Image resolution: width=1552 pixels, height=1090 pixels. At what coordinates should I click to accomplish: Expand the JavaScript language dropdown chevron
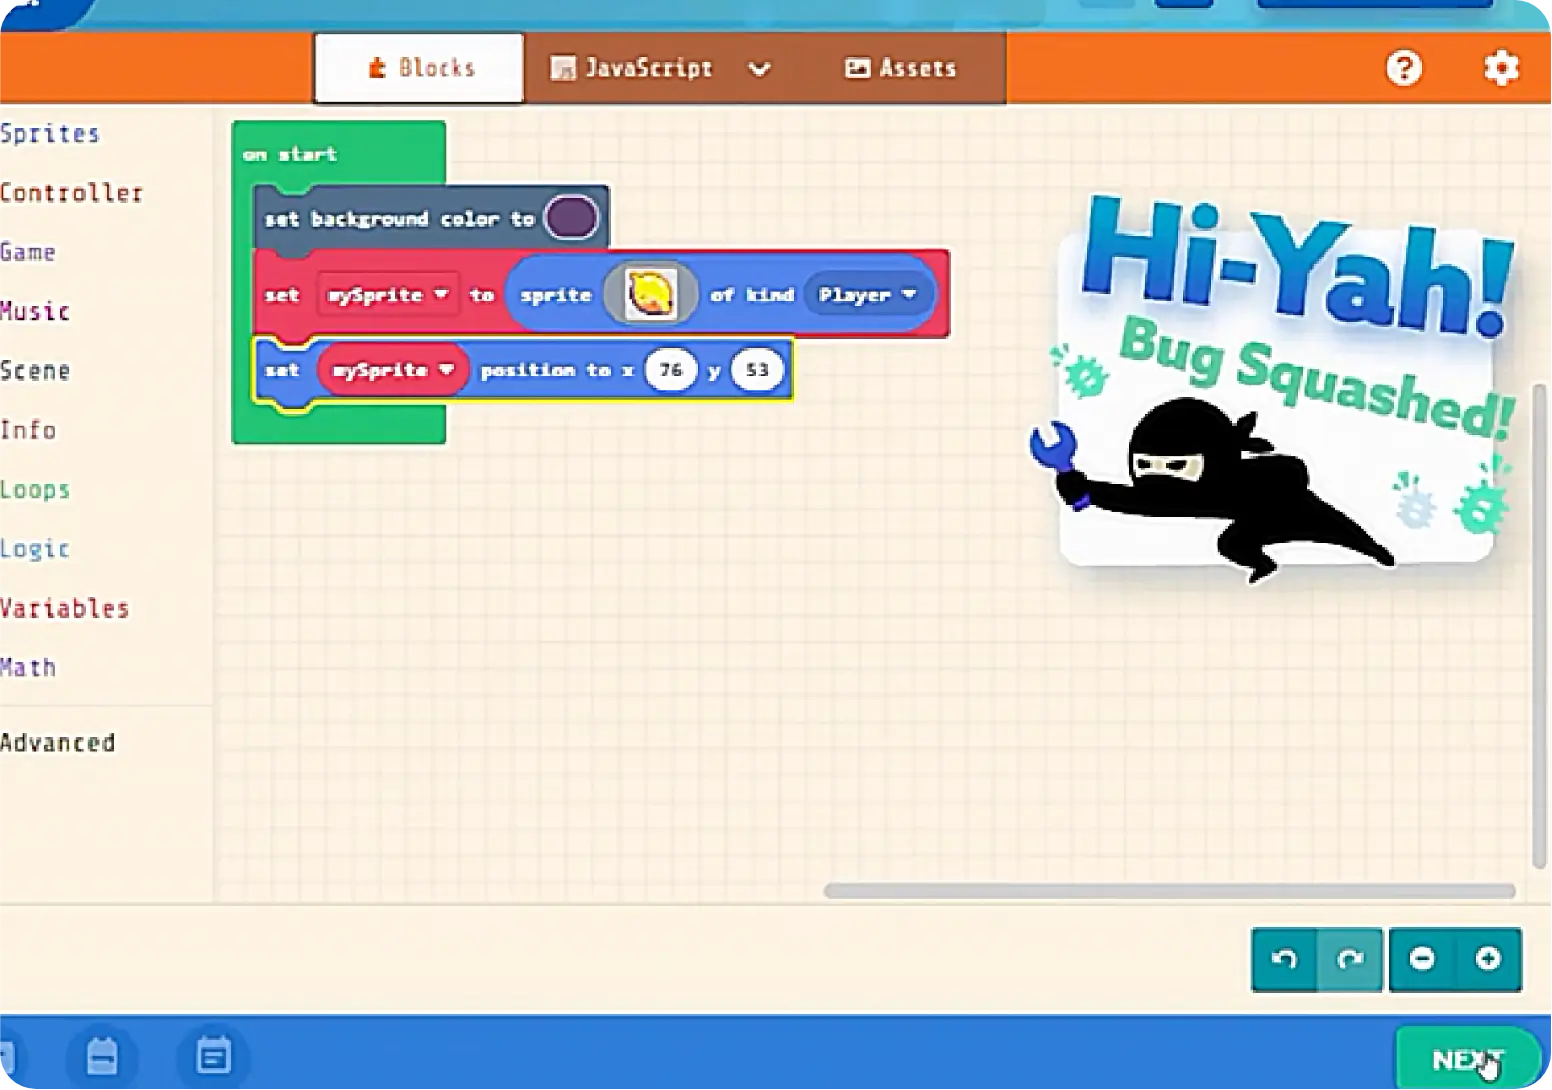point(760,69)
